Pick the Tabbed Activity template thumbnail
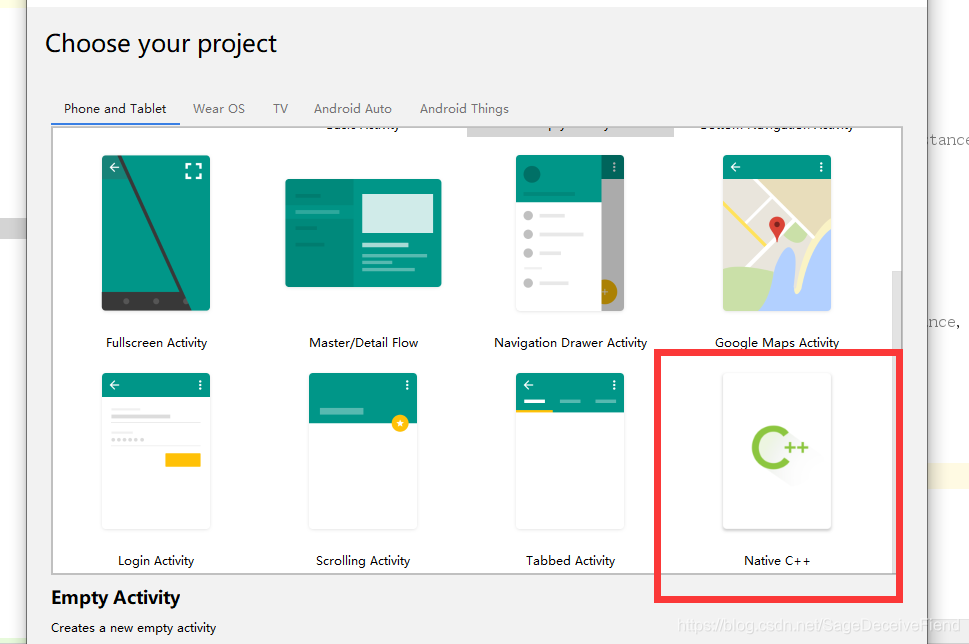The image size is (969, 644). tap(570, 451)
